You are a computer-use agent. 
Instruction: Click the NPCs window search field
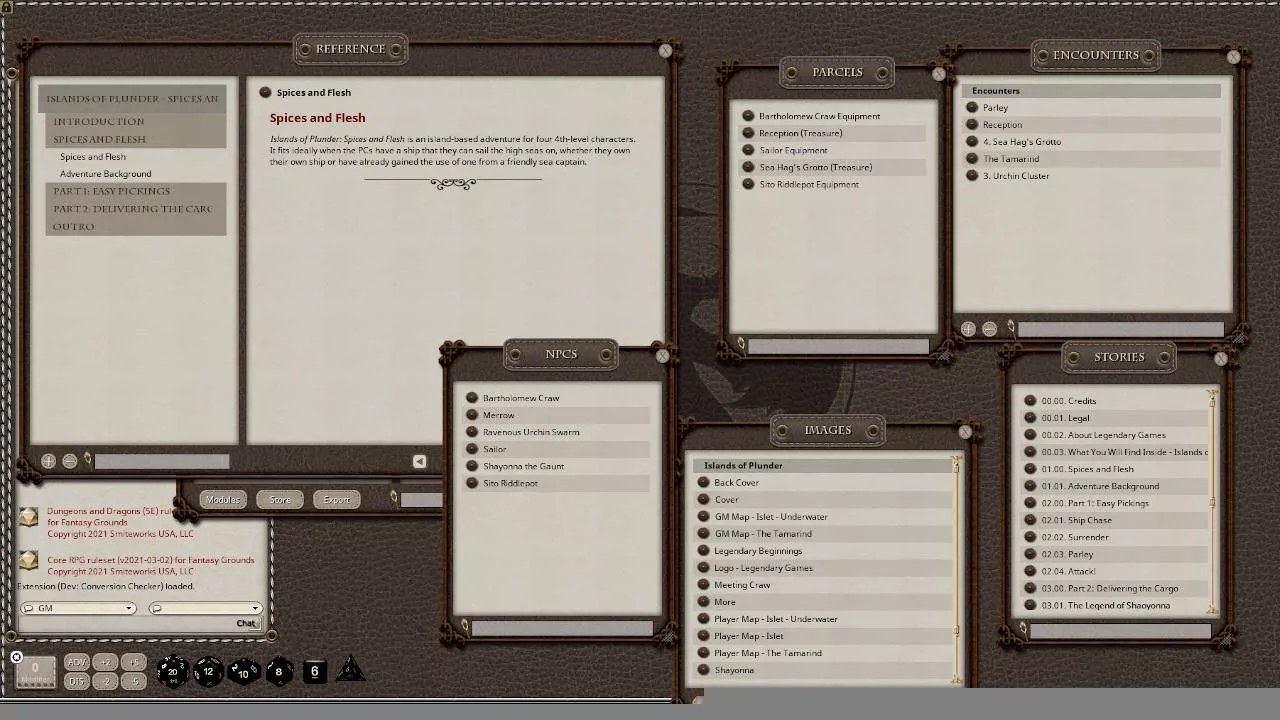coord(562,628)
